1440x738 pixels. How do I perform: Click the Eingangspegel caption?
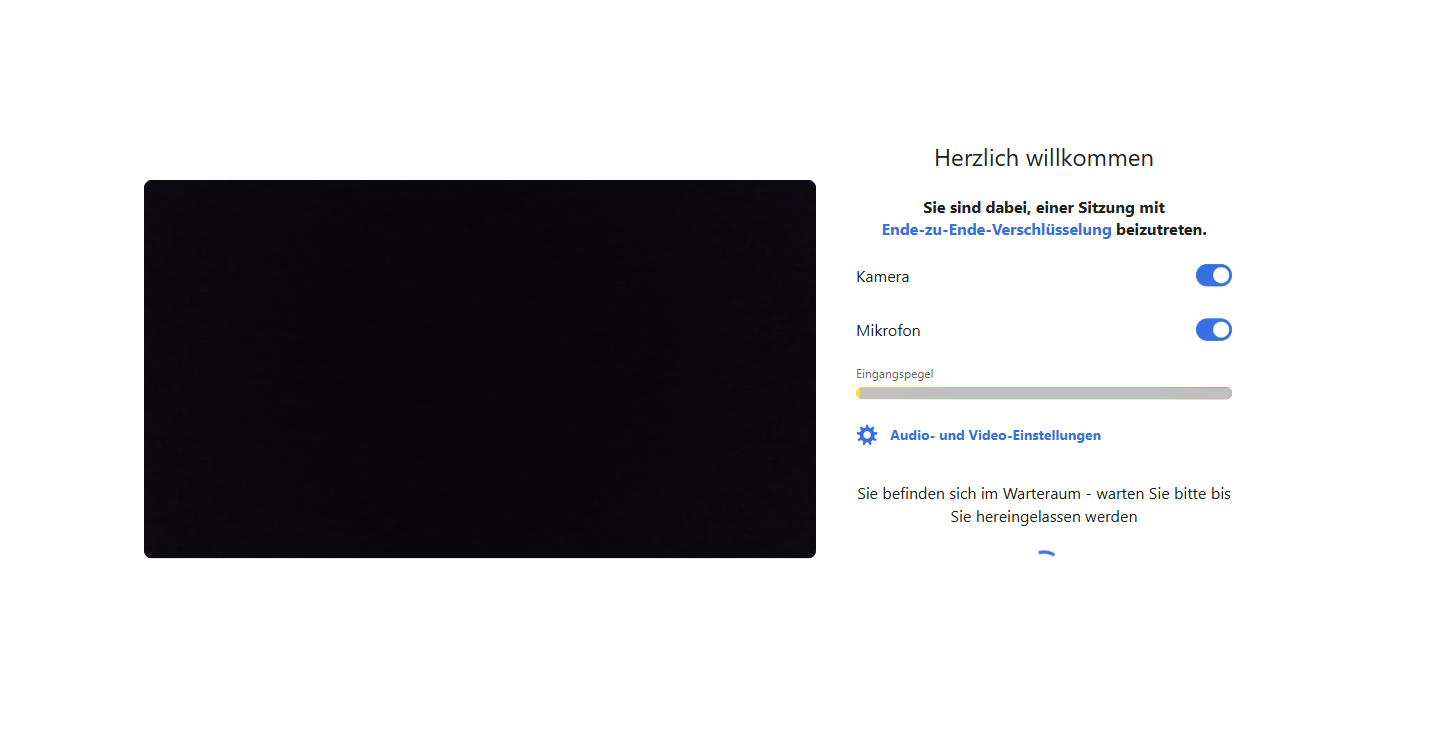(x=894, y=374)
